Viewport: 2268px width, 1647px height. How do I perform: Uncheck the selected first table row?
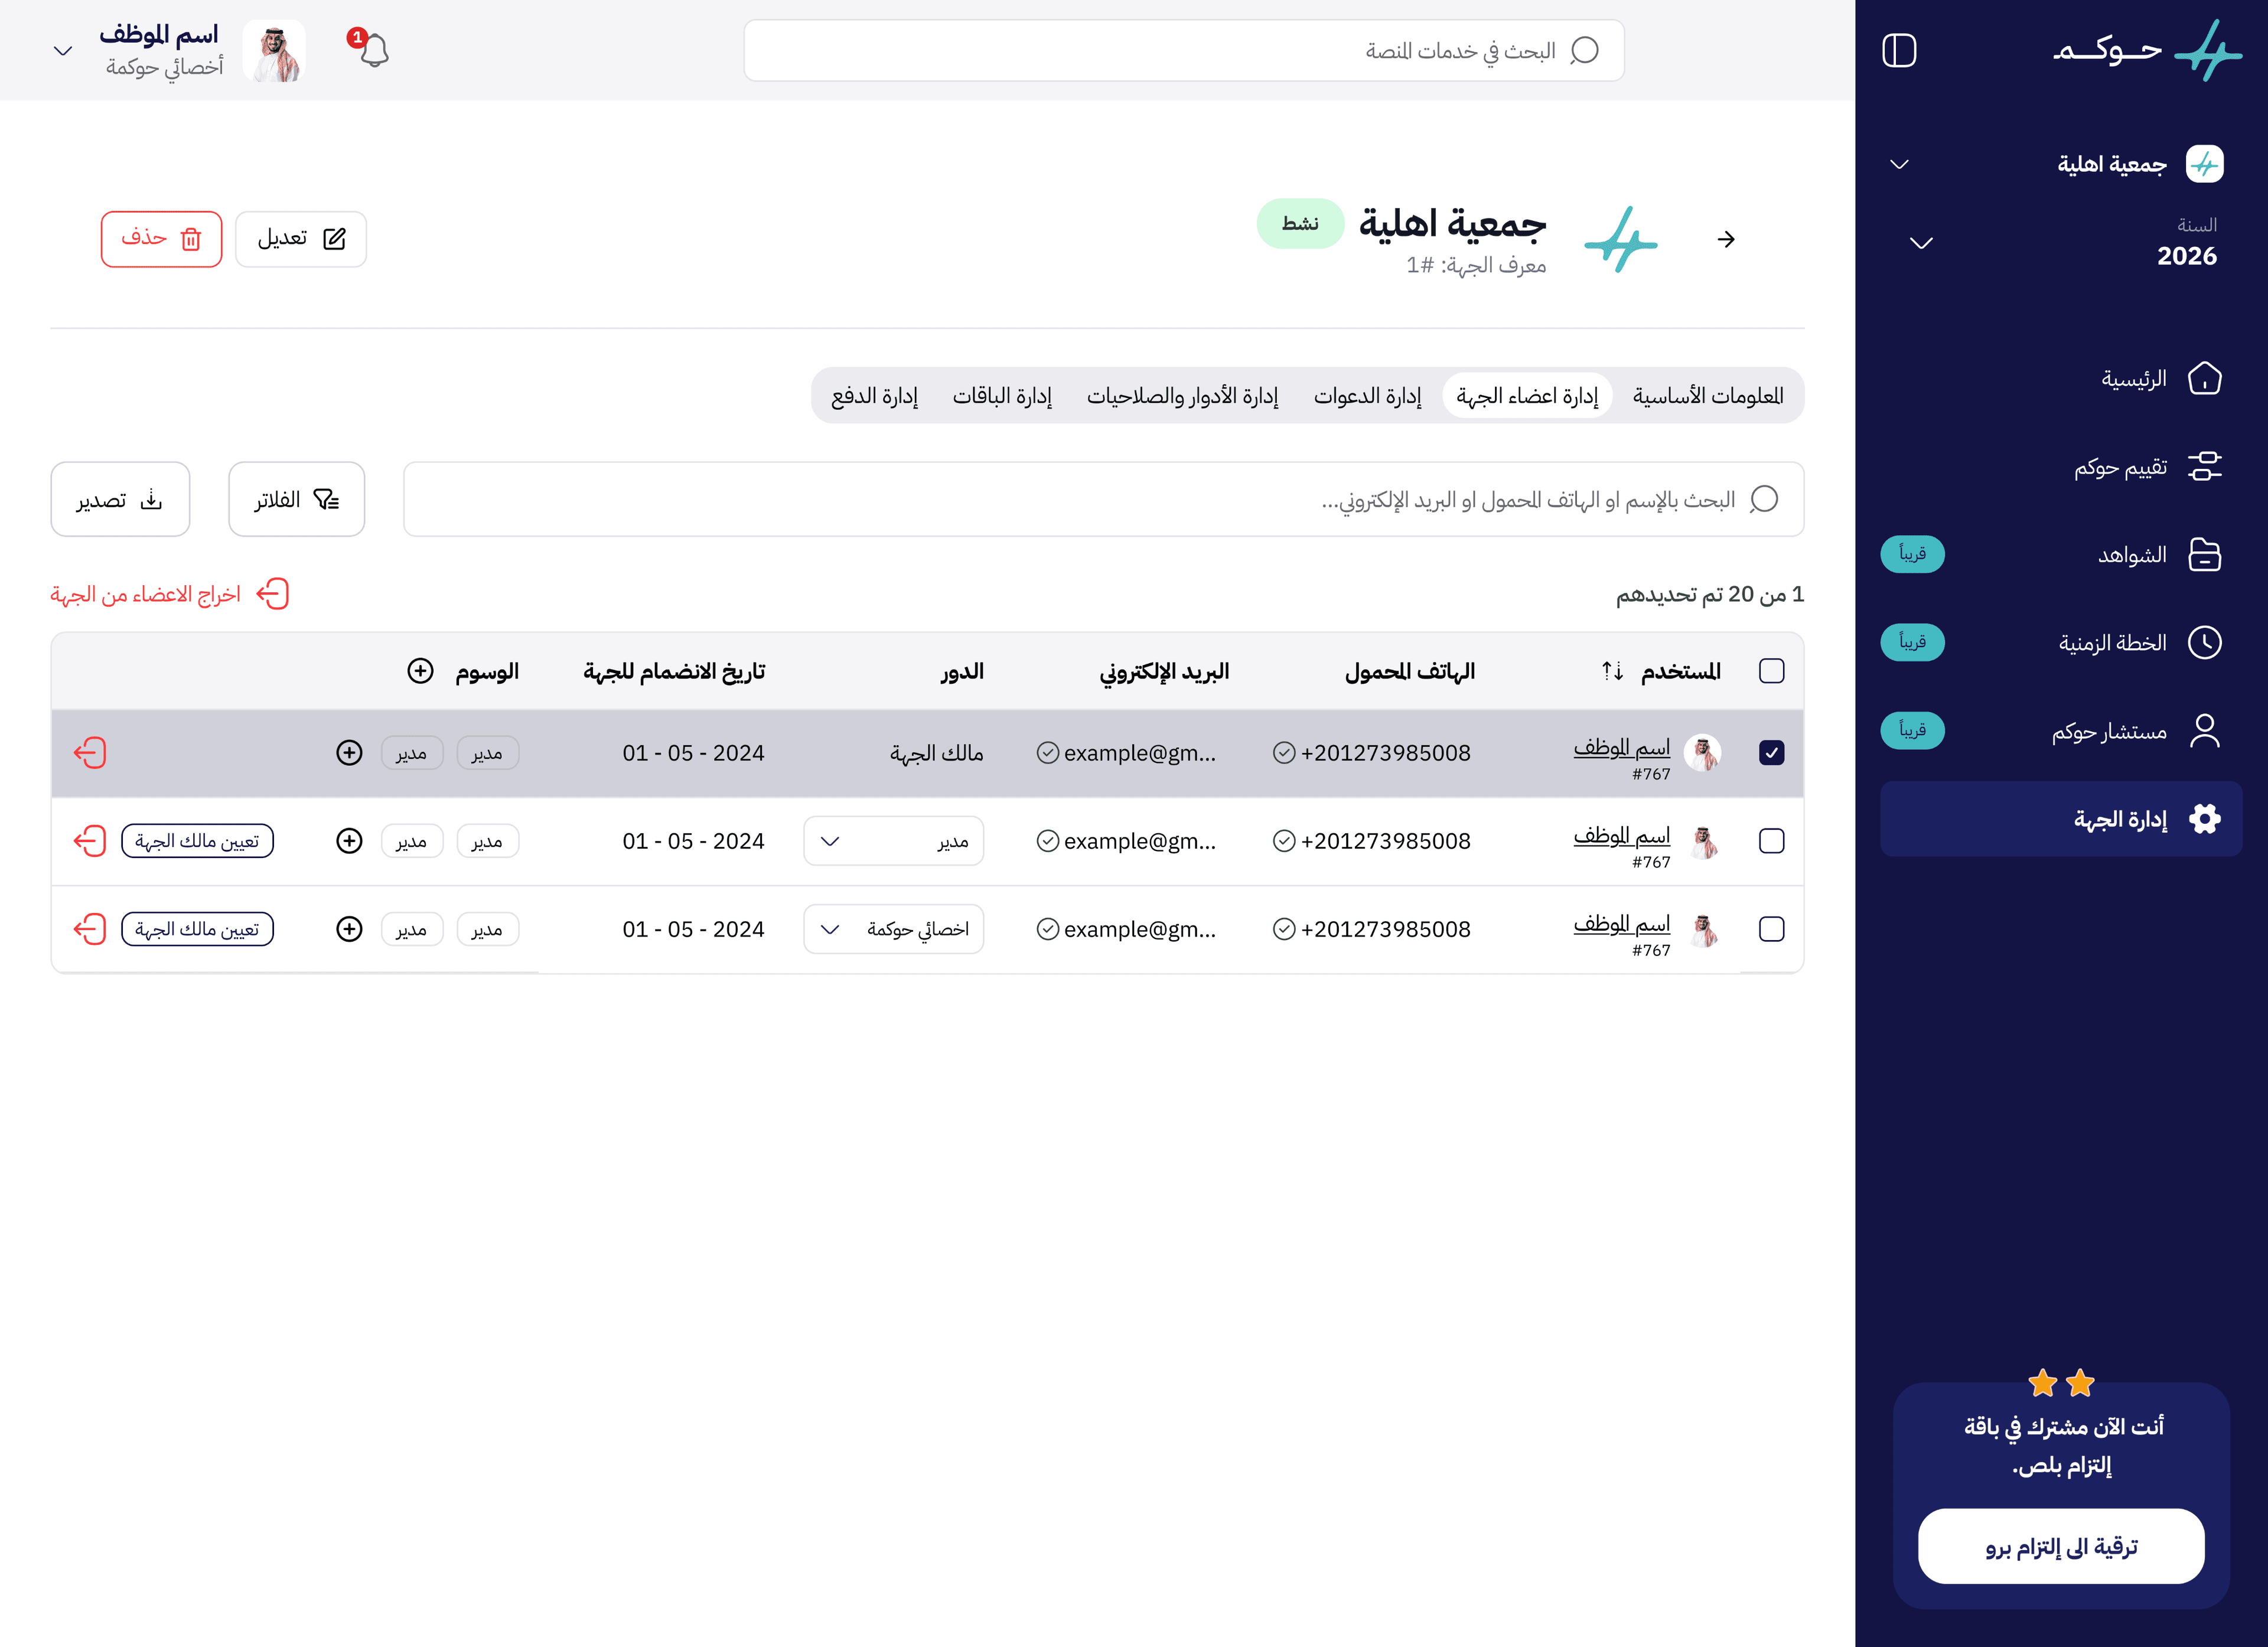pos(1772,752)
